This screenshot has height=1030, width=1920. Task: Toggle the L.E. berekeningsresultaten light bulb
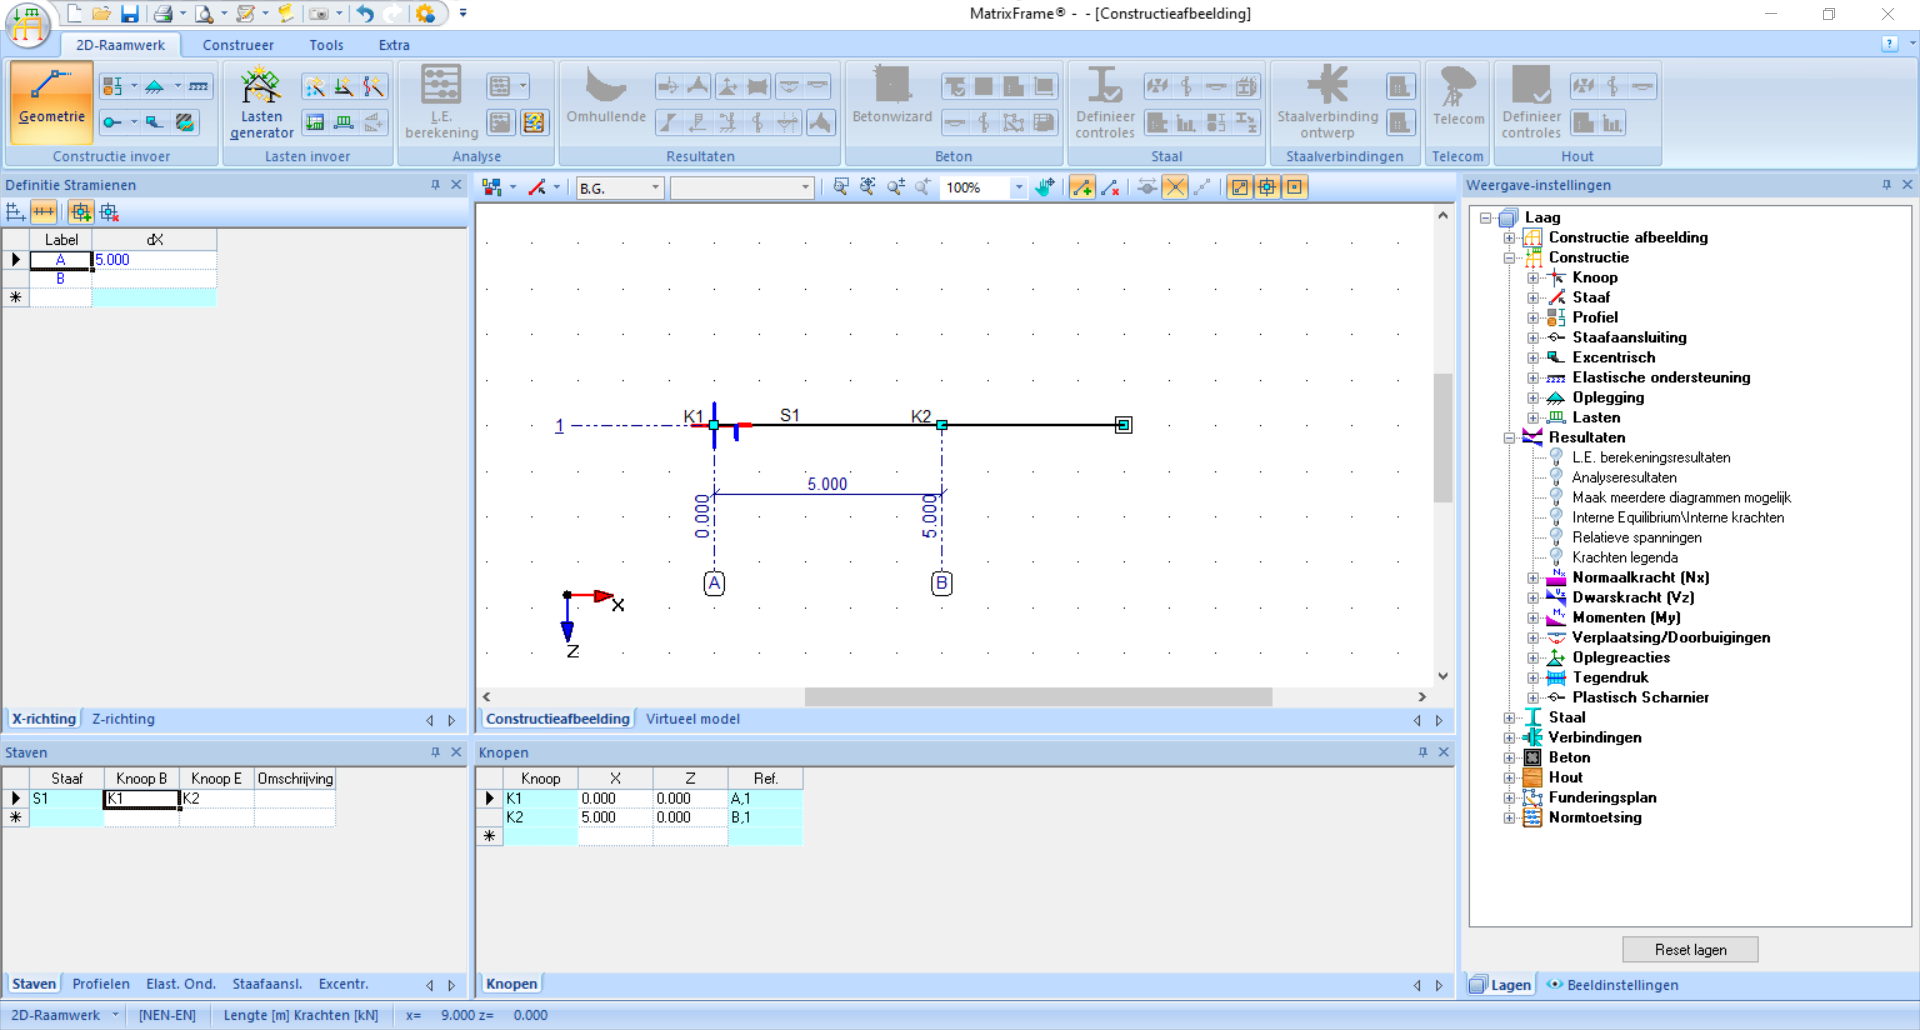point(1556,457)
